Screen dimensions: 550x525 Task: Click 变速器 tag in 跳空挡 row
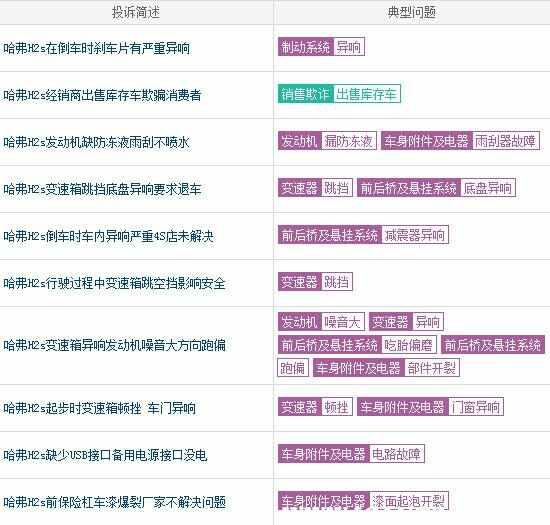pos(300,281)
